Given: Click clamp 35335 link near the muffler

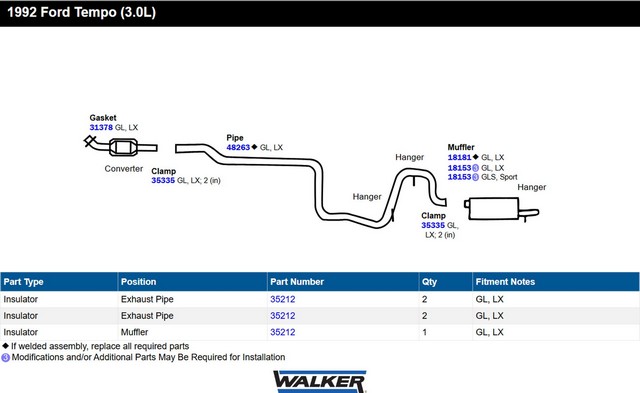Looking at the screenshot, I should (433, 225).
